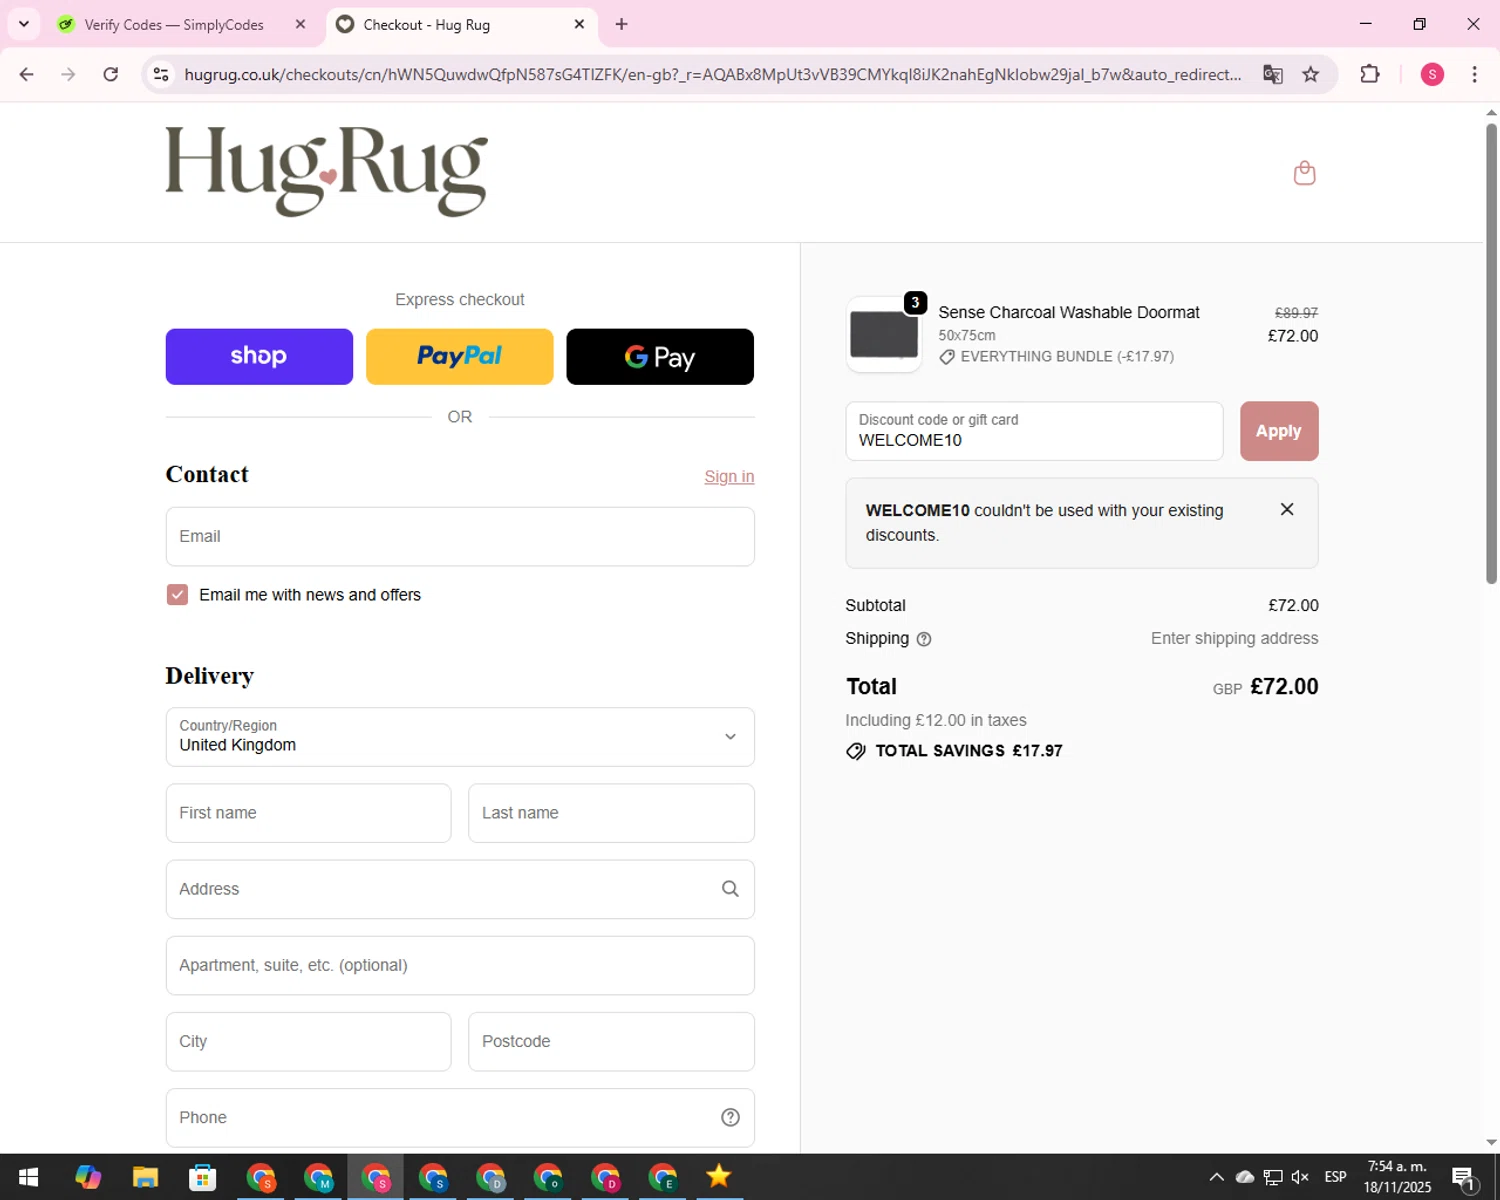The height and width of the screenshot is (1200, 1500).
Task: Uncheck Email me with news and offers
Action: tap(177, 595)
